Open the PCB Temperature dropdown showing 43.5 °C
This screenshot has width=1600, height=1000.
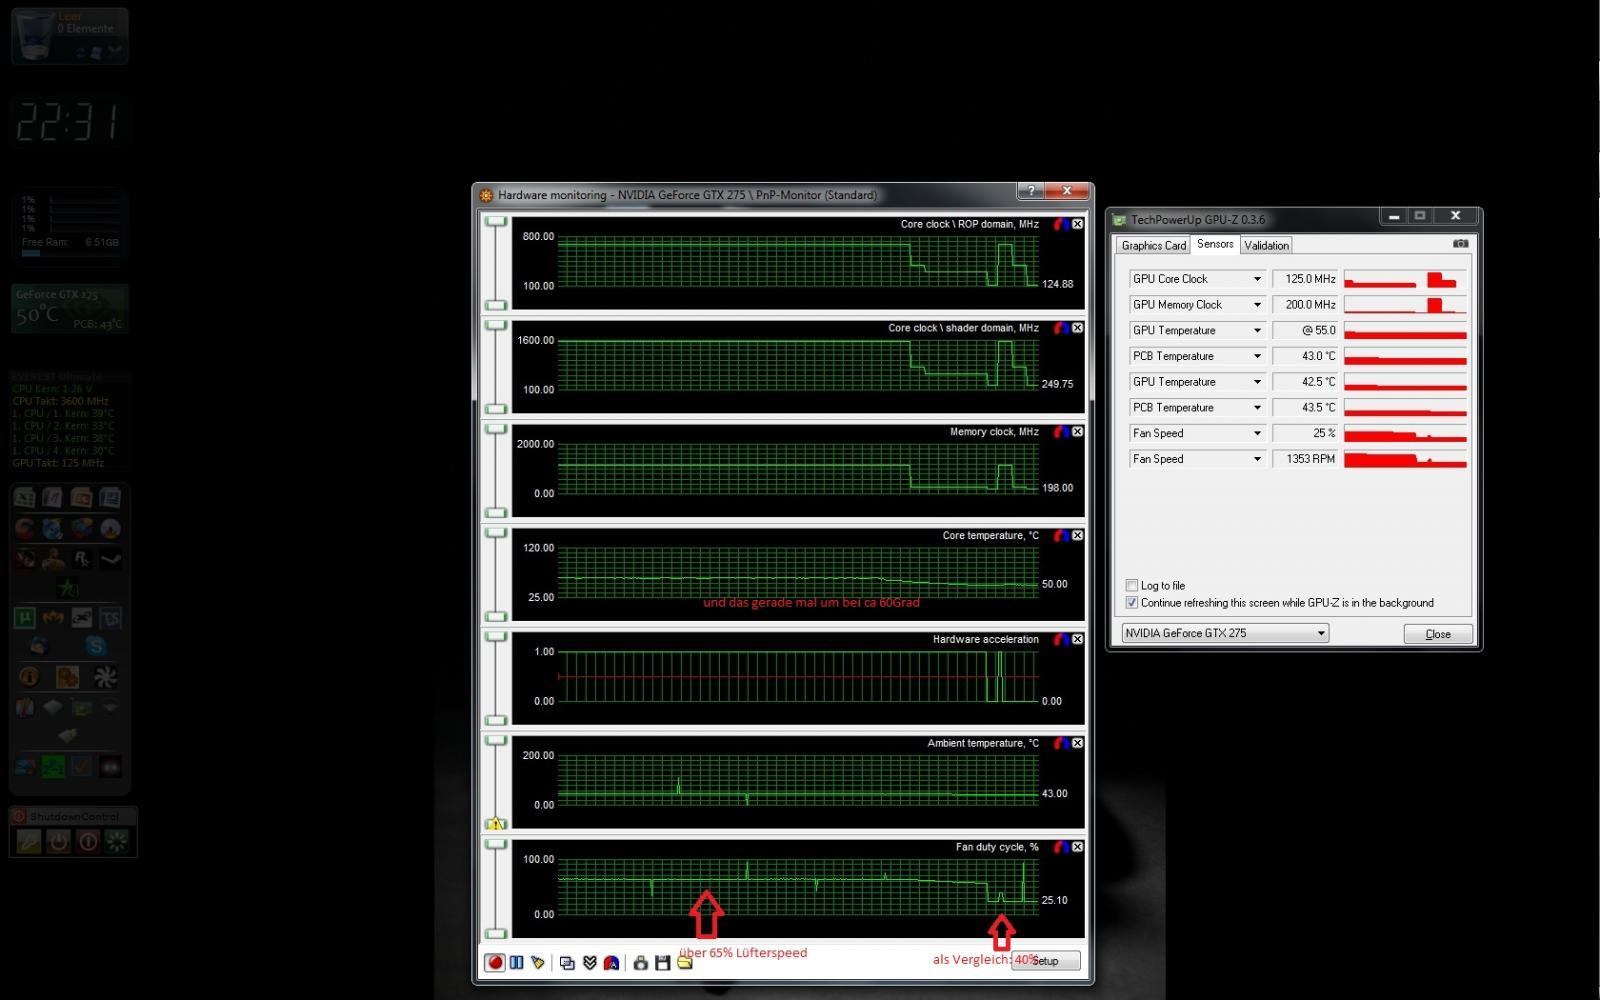pos(1257,408)
